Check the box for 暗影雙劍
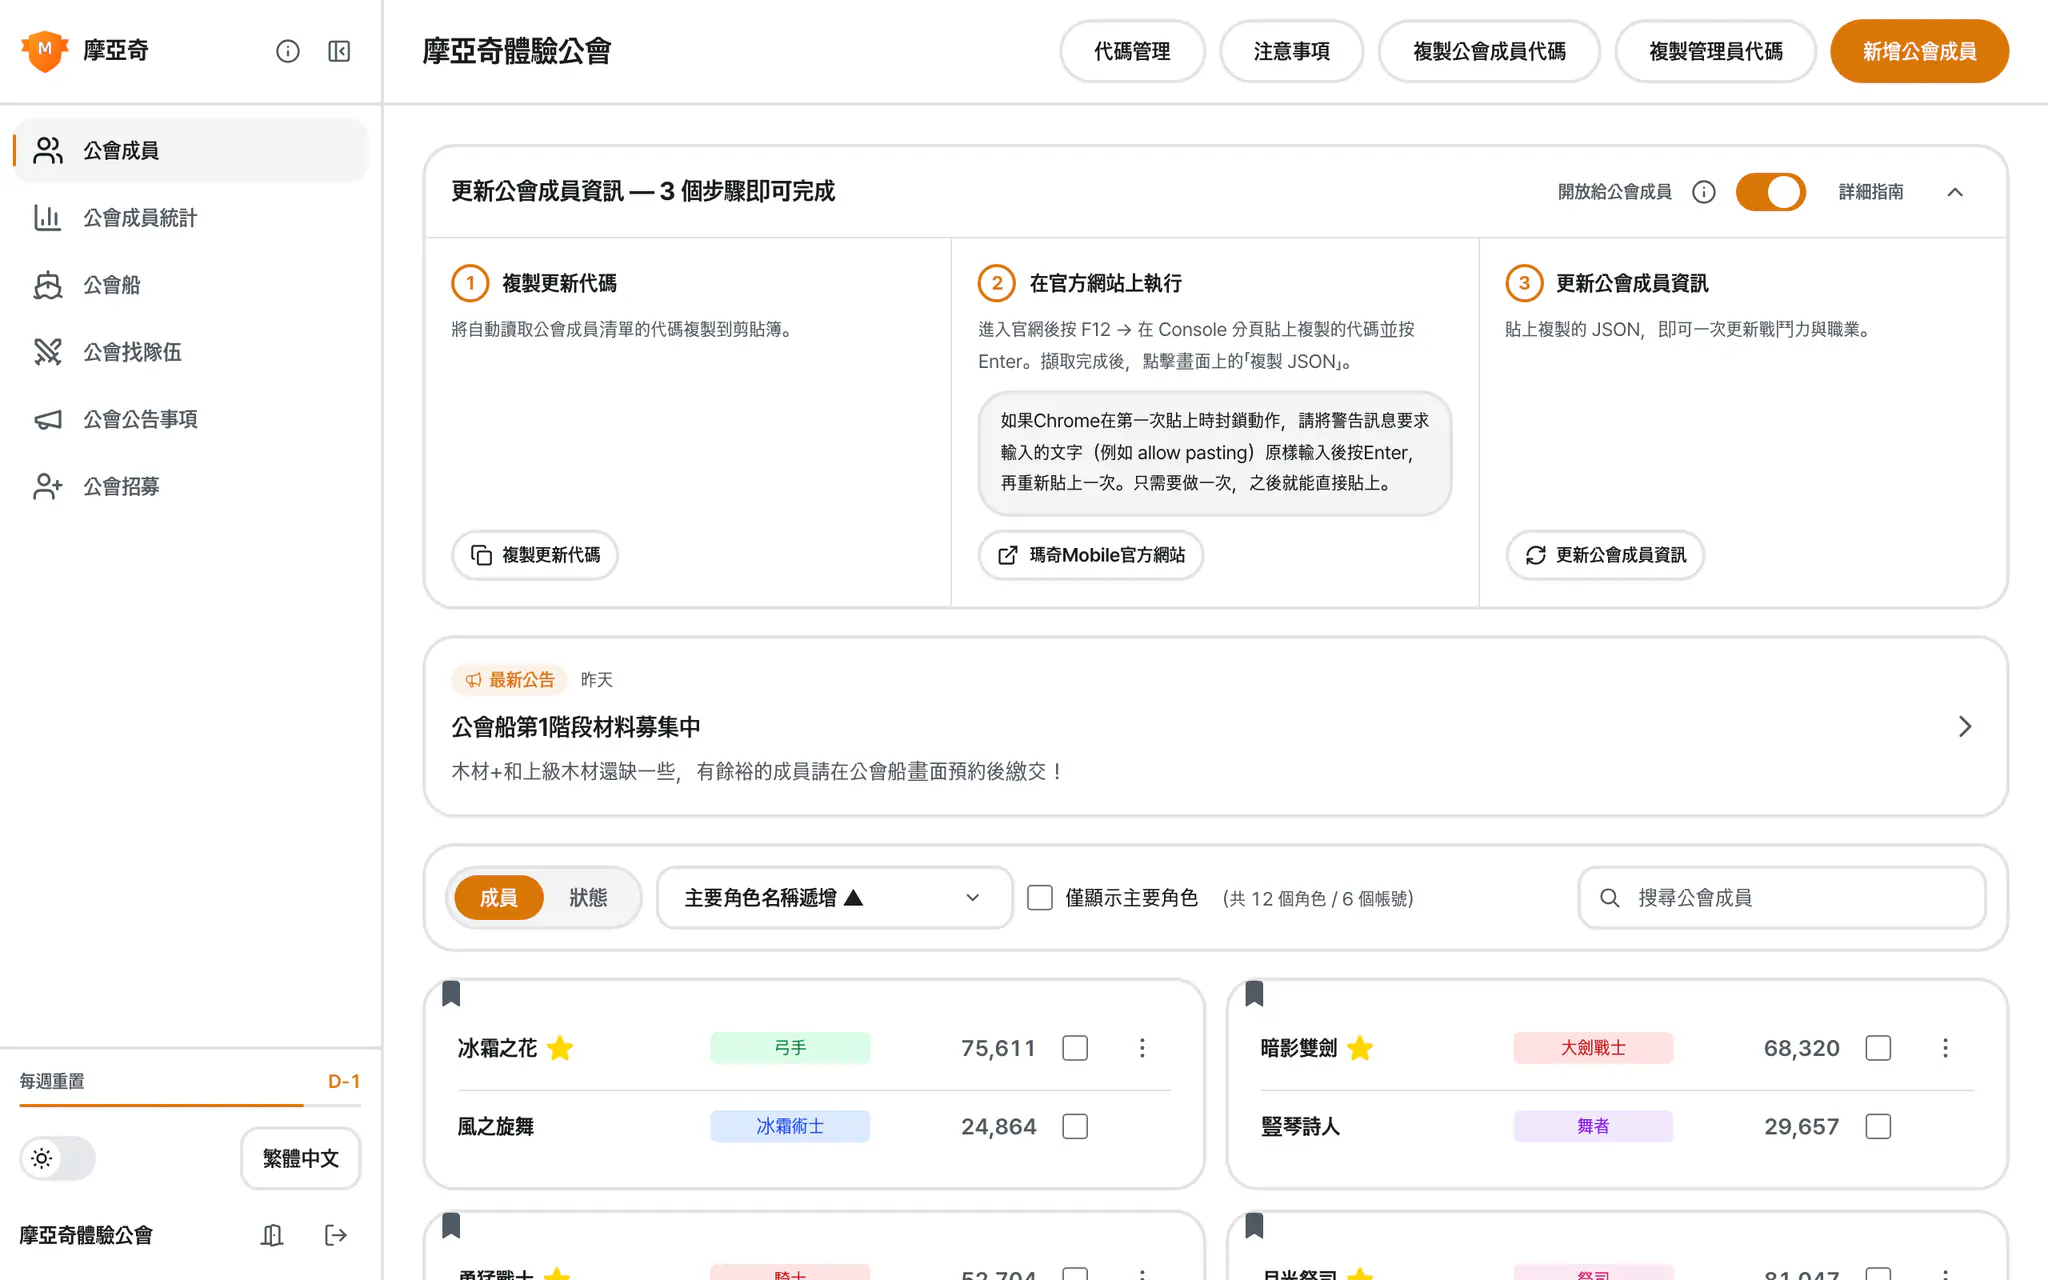The image size is (2048, 1280). pyautogui.click(x=1878, y=1048)
